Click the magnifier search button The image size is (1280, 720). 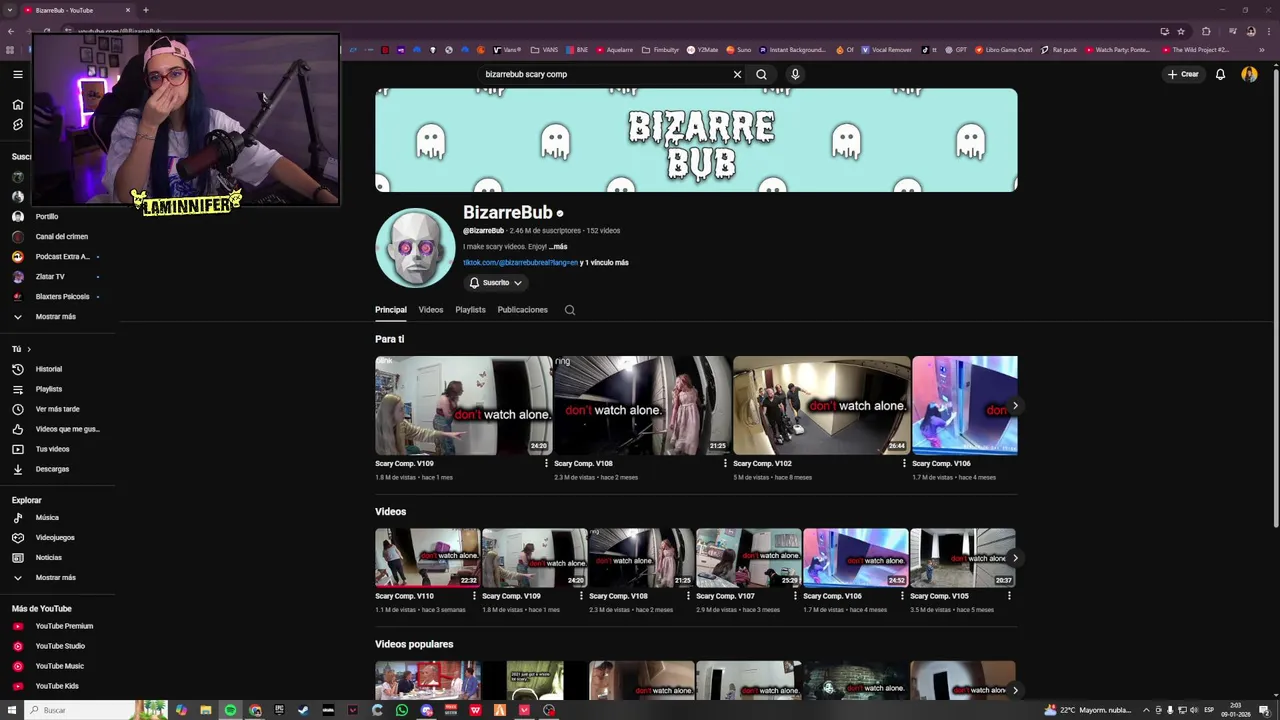761,74
